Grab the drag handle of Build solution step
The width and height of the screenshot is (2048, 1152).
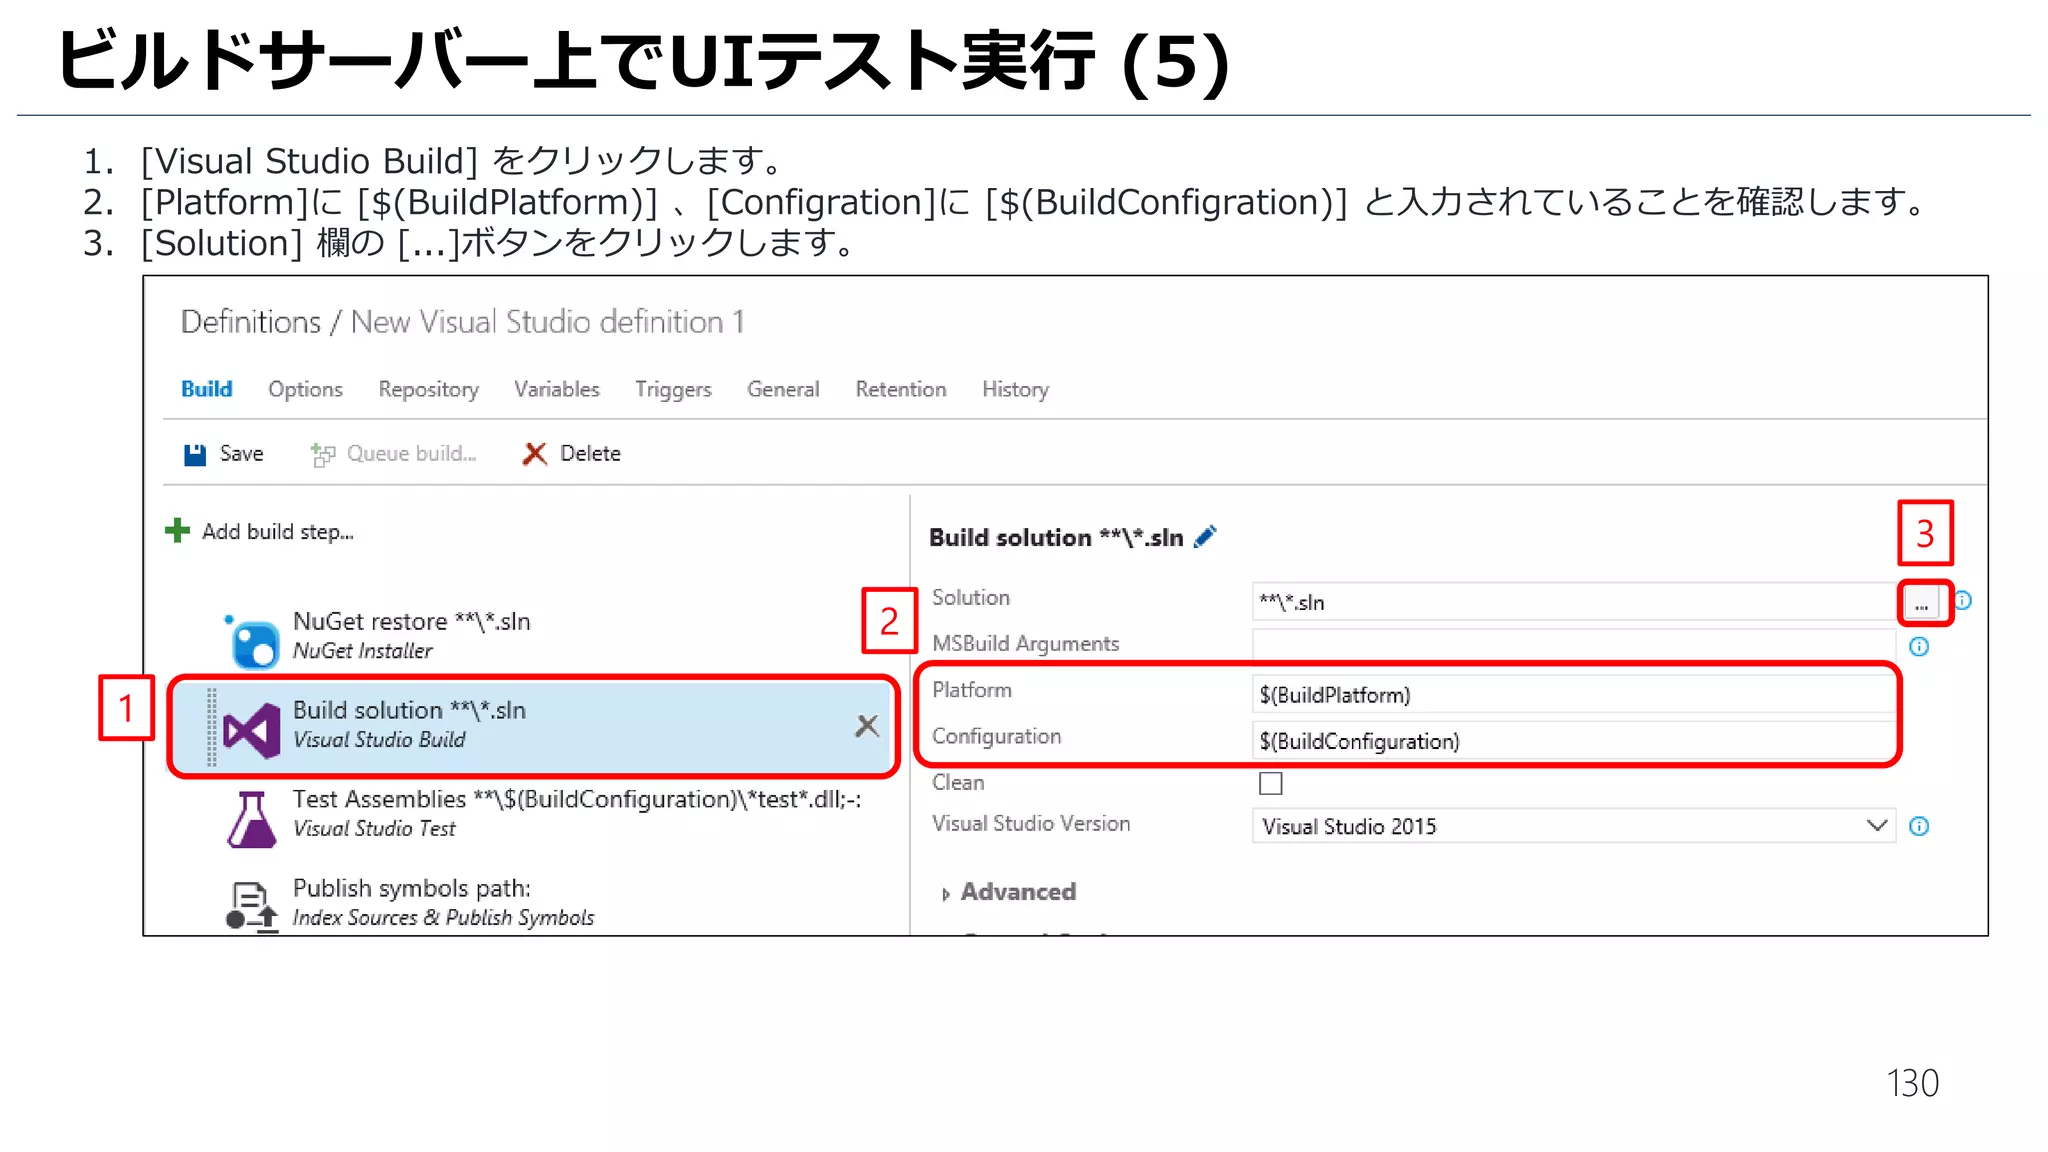pos(211,727)
